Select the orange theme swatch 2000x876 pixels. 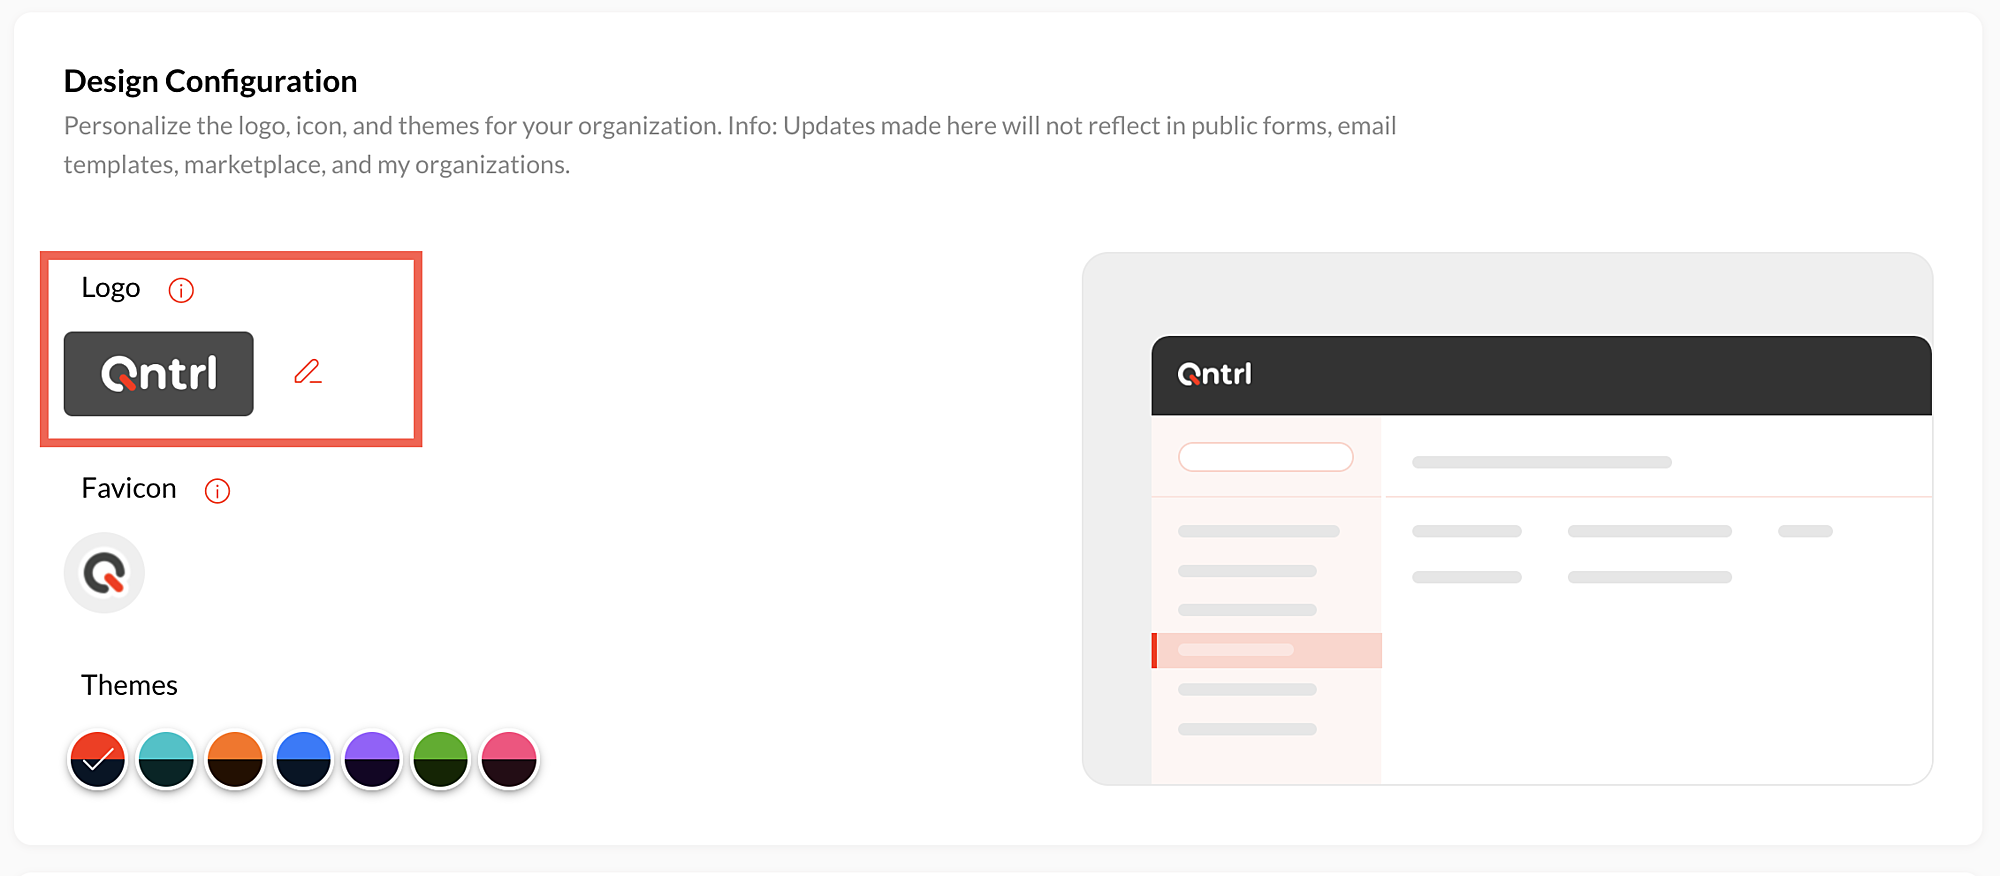tap(235, 759)
